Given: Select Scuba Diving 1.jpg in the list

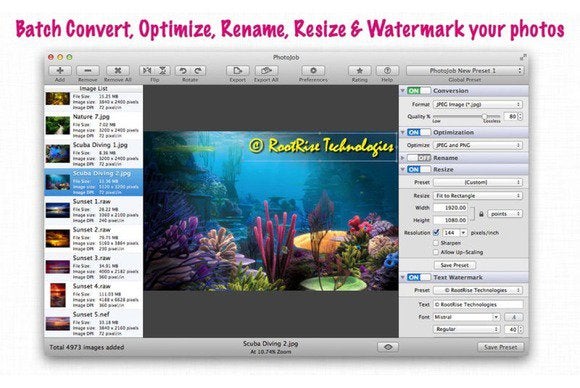Looking at the screenshot, I should tap(94, 154).
